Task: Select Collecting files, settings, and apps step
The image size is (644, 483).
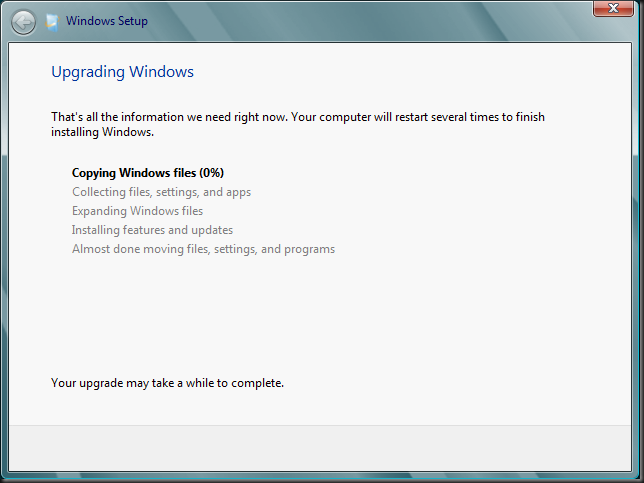Action: point(161,192)
